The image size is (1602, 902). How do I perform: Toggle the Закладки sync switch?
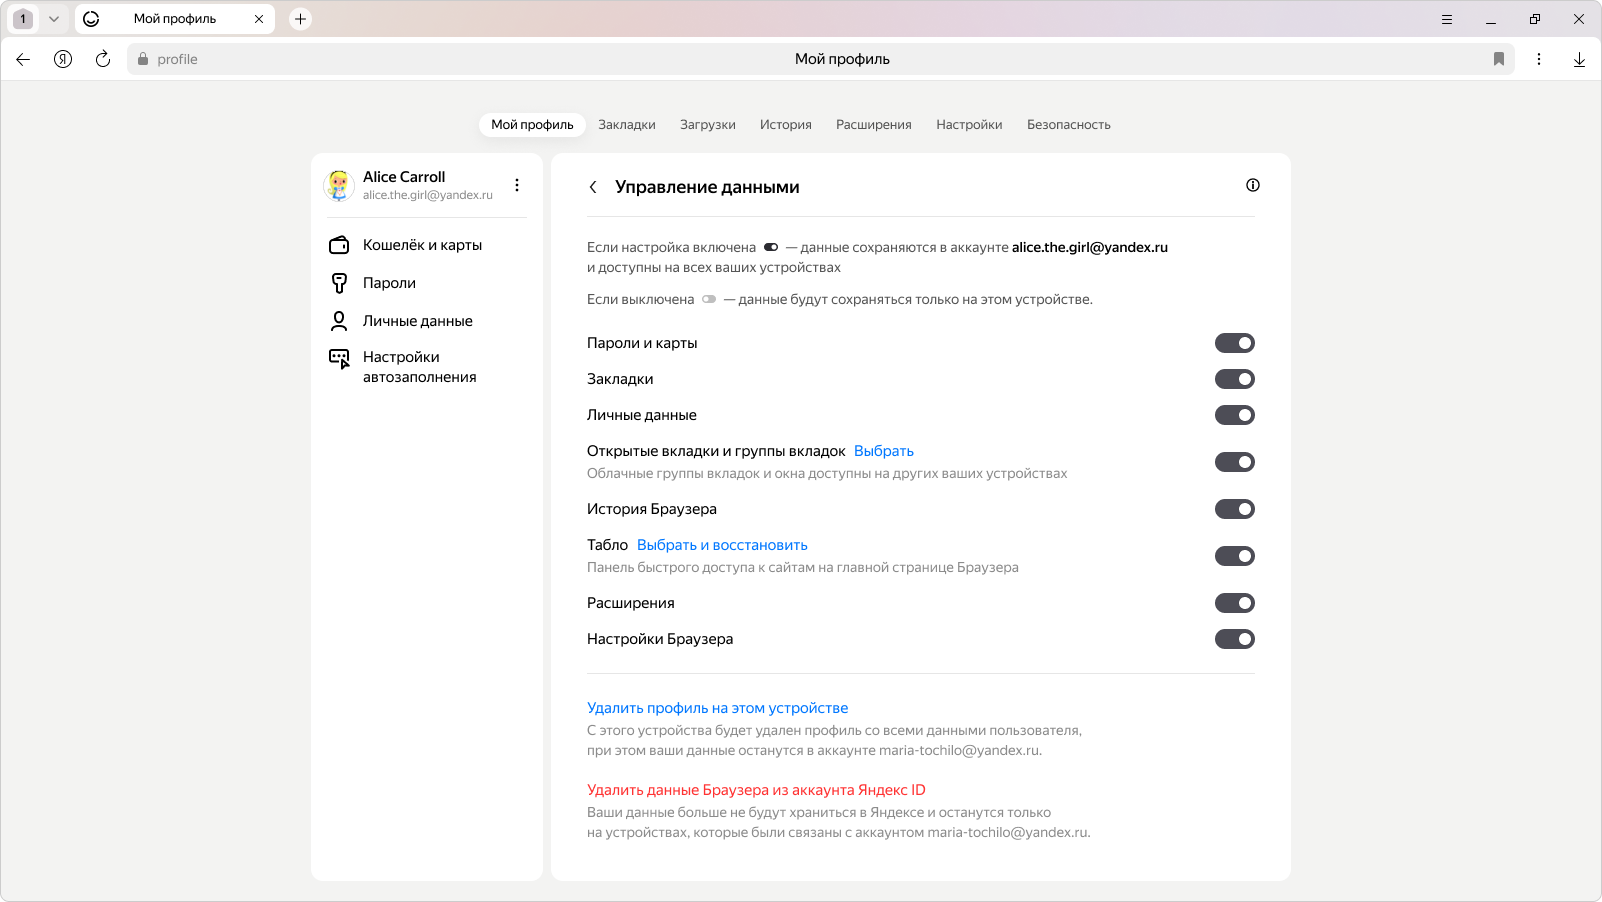(1234, 379)
